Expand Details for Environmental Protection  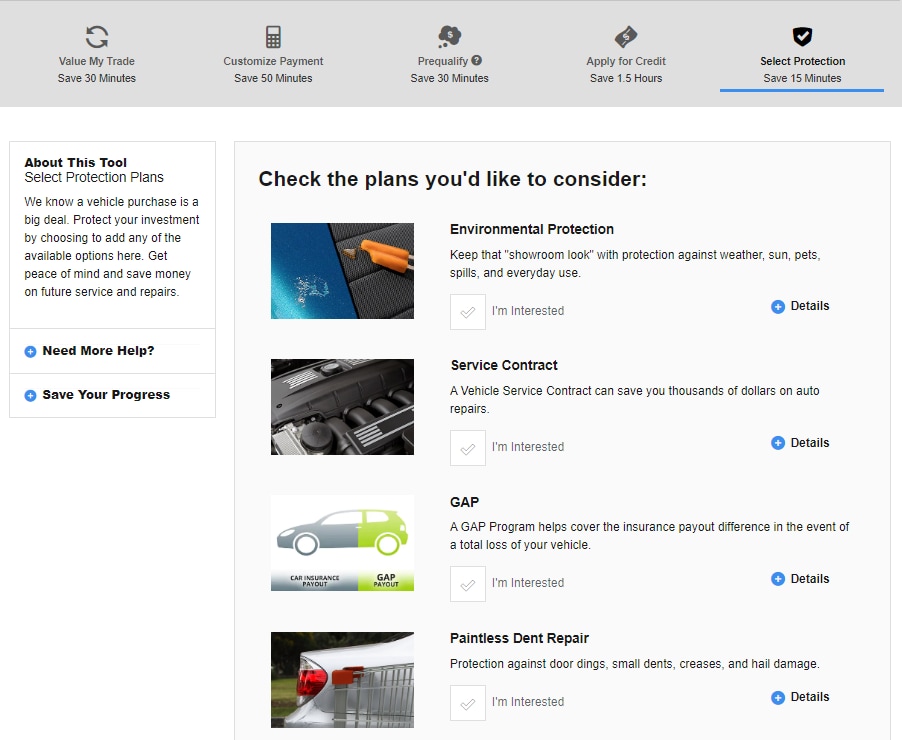point(800,306)
